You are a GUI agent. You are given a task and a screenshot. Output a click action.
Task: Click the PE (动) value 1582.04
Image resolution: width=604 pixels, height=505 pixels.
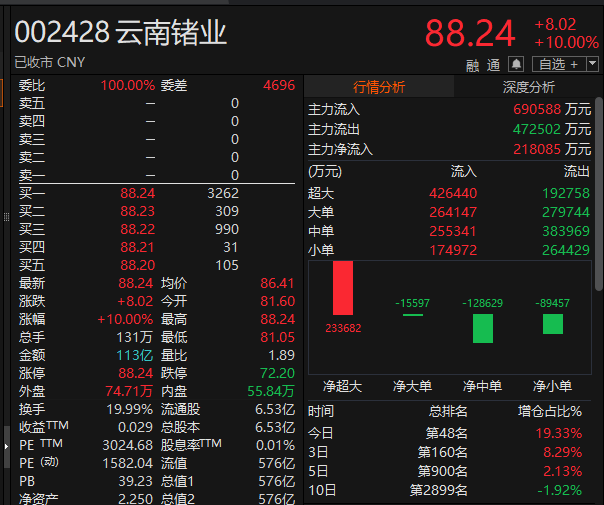128,463
